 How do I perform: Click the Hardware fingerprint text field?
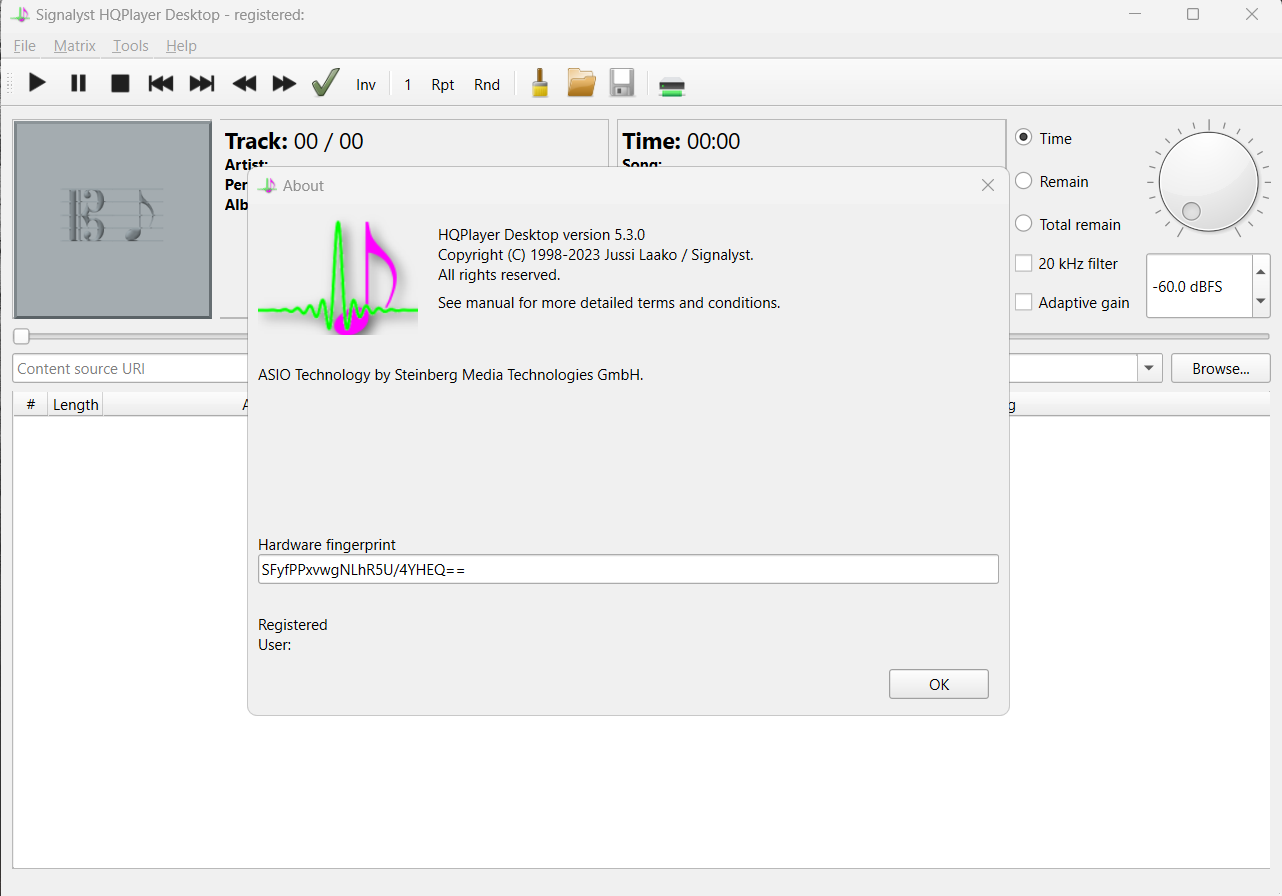(628, 569)
